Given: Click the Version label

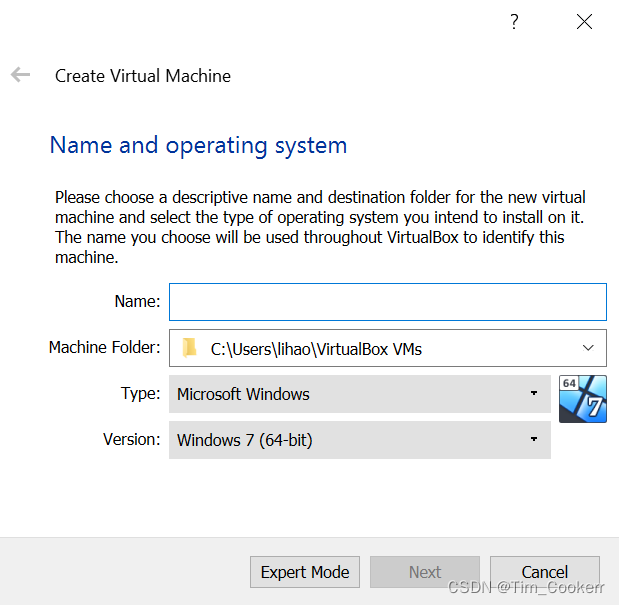Looking at the screenshot, I should (132, 439).
